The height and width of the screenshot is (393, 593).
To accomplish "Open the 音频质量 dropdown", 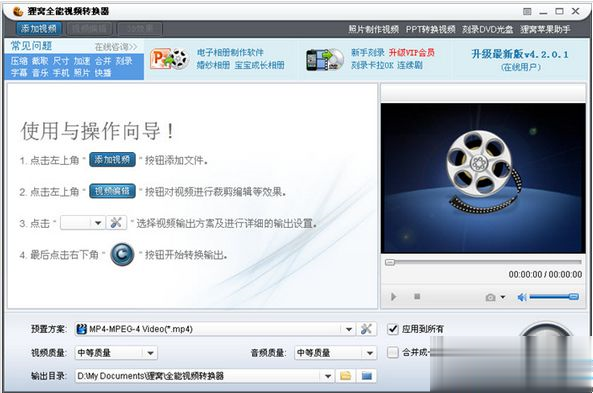I will point(369,353).
